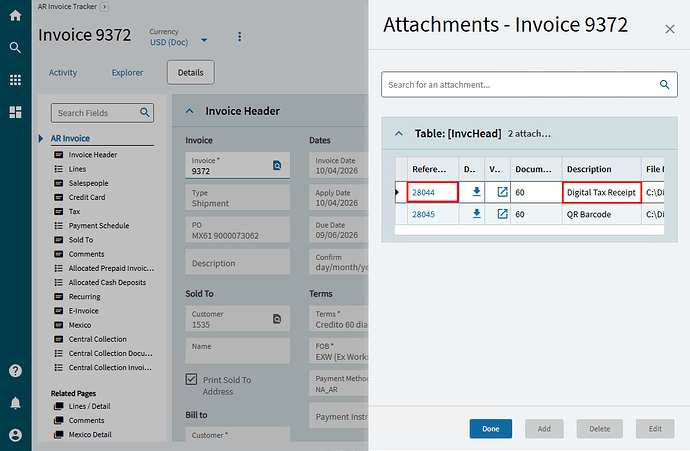Open Mexico in the tree
Image resolution: width=690 pixels, height=451 pixels.
[x=80, y=325]
